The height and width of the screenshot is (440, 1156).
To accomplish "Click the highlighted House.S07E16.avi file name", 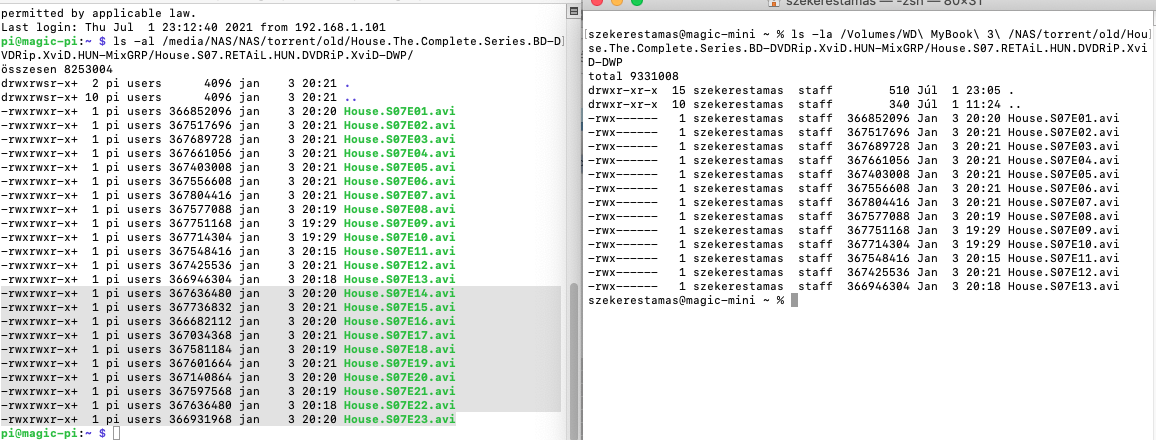I will [x=400, y=321].
